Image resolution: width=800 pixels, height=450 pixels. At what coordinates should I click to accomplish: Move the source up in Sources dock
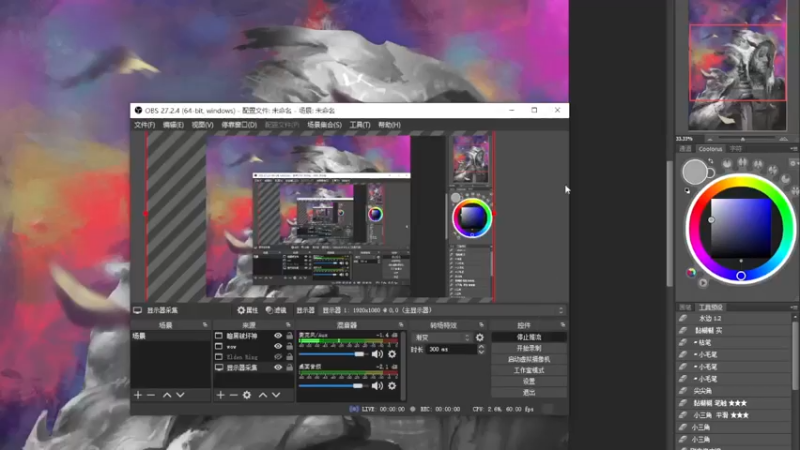tap(263, 395)
